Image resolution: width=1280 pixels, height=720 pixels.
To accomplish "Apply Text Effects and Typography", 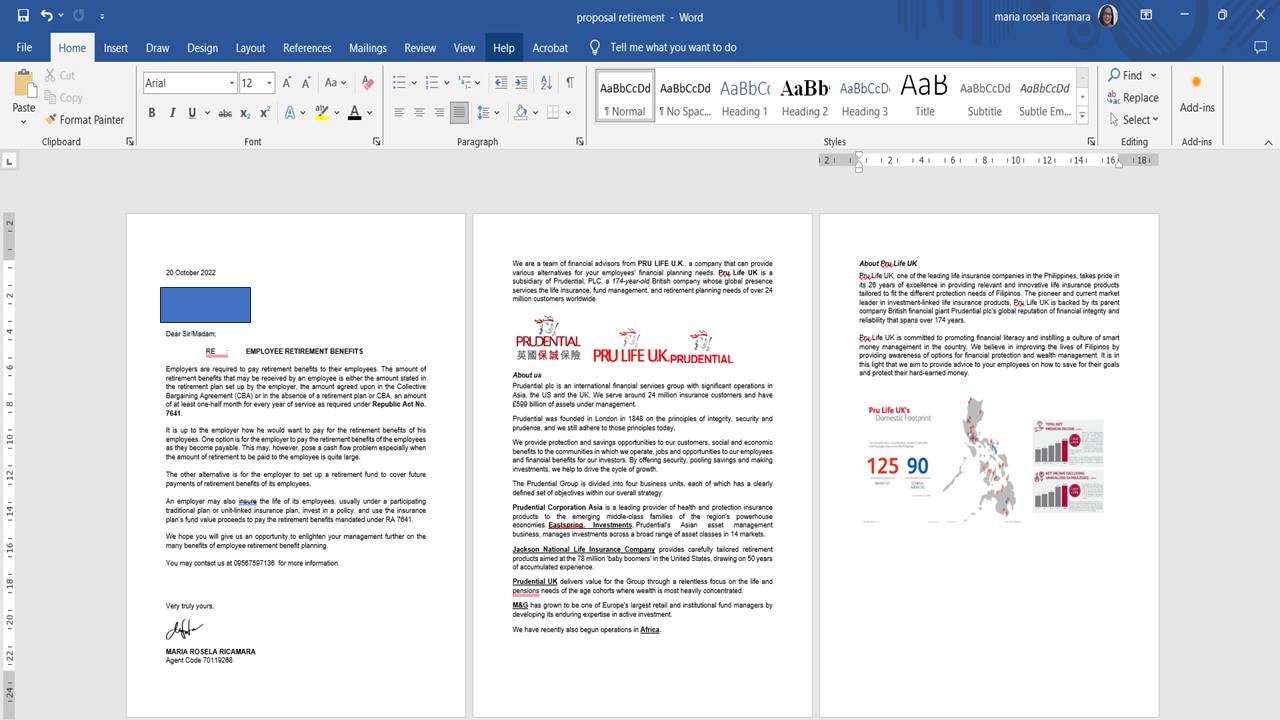I will [291, 113].
